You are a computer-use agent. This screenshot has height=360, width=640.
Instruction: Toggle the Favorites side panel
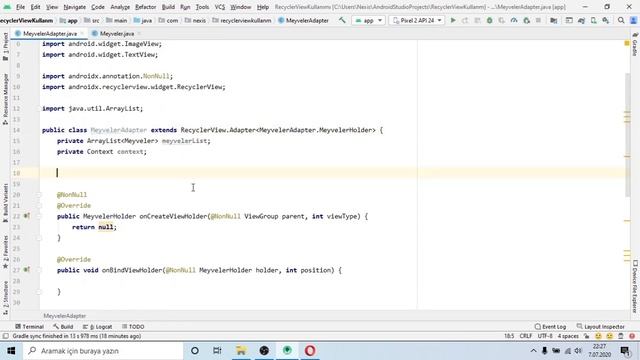tap(5, 252)
